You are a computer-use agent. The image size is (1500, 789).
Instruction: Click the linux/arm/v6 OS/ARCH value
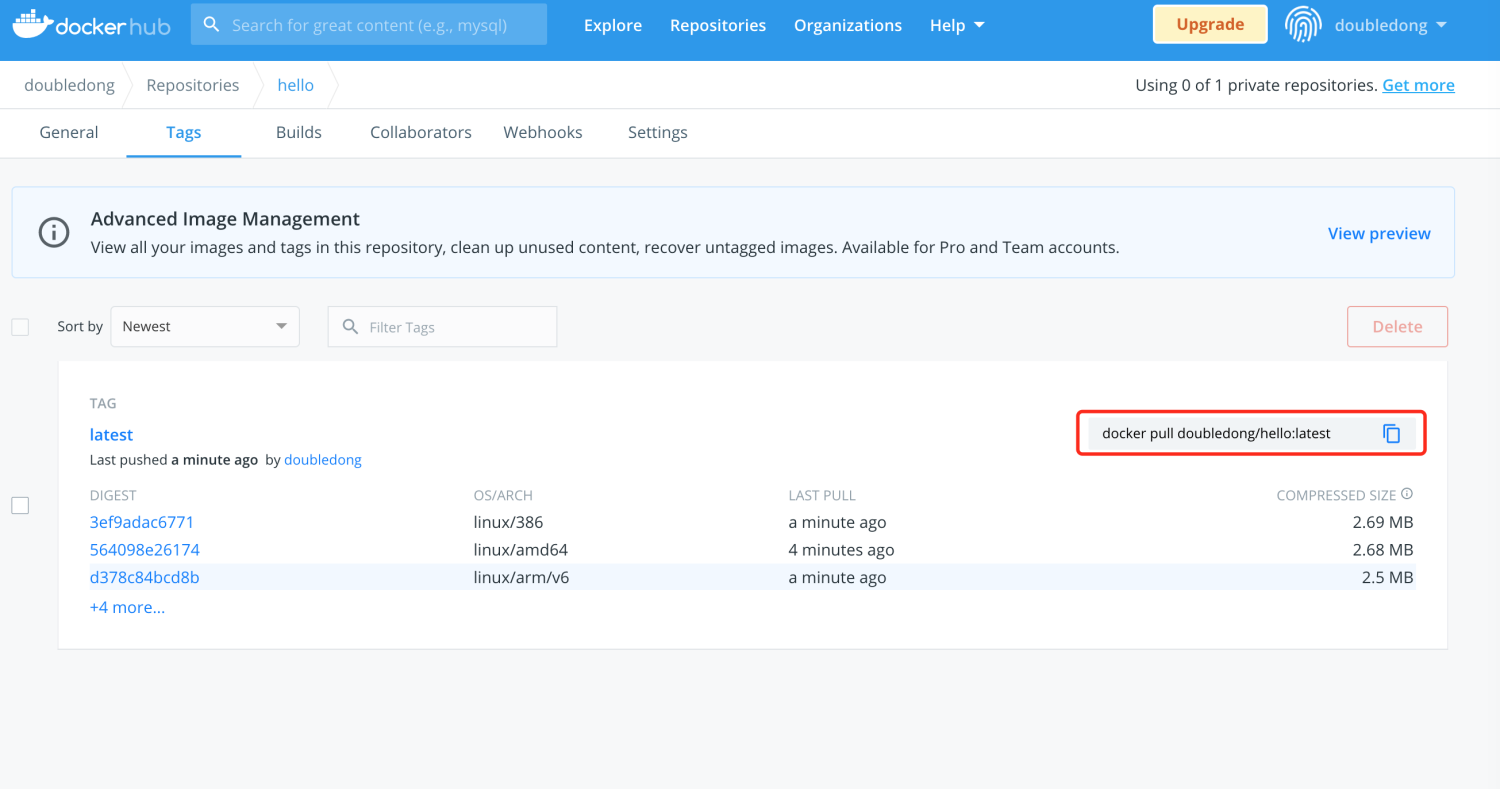point(521,577)
